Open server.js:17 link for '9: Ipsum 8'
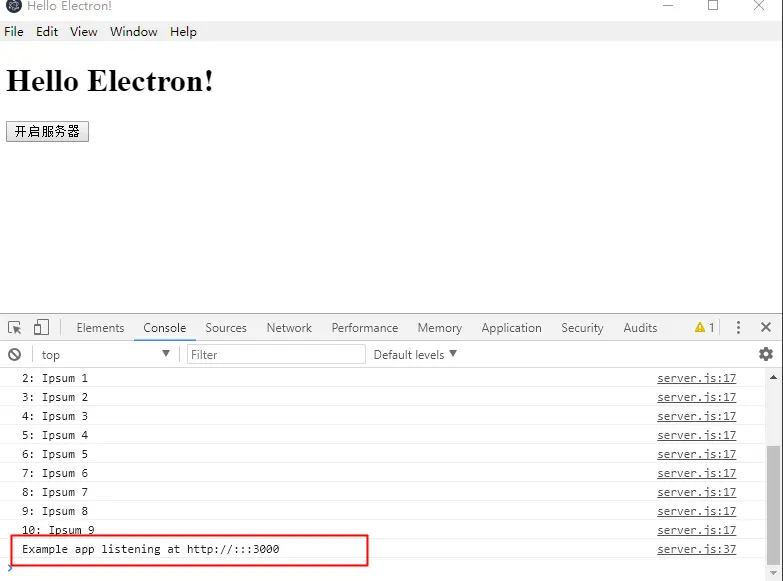 (697, 511)
